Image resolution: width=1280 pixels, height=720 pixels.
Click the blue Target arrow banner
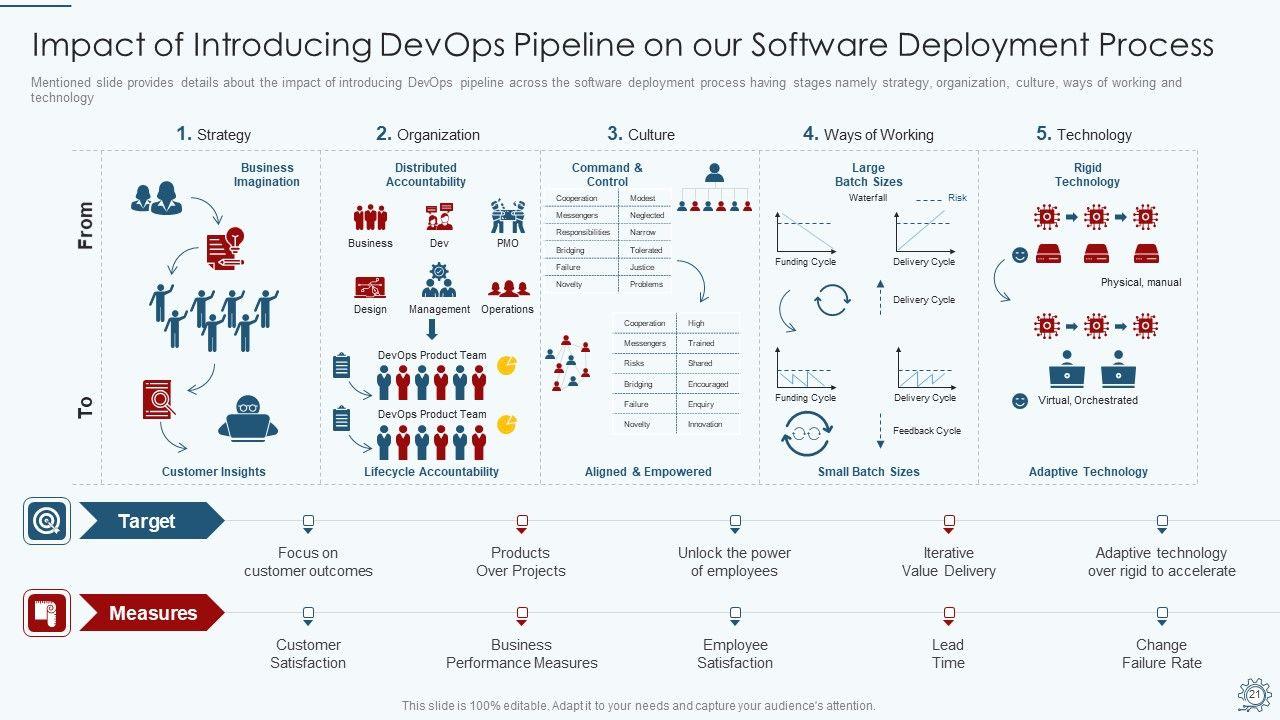coord(150,521)
